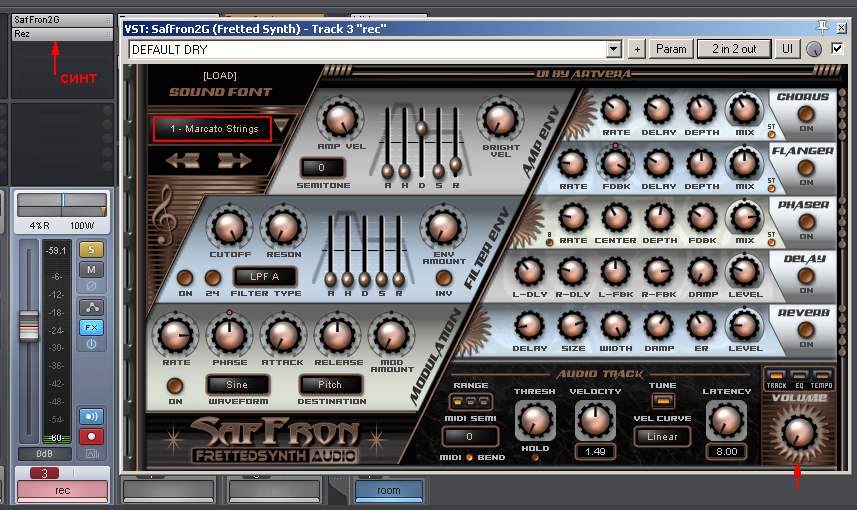Click the main VOLUME knob
This screenshot has height=510, width=857.
tap(799, 433)
